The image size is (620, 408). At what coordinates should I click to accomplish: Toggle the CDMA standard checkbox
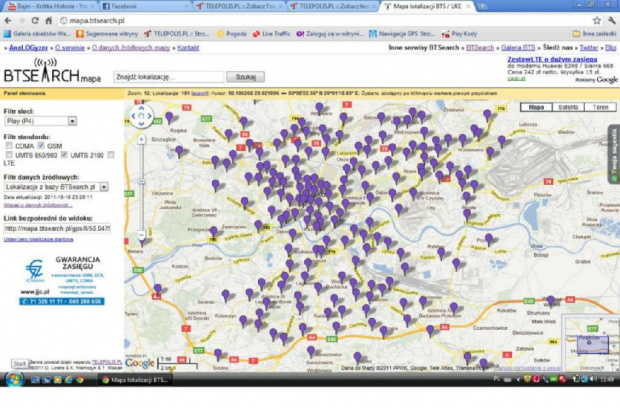(x=9, y=146)
